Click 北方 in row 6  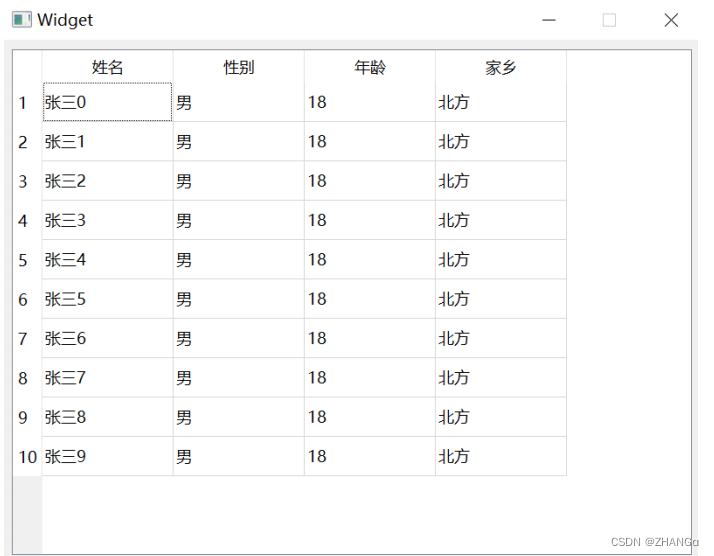(x=501, y=299)
